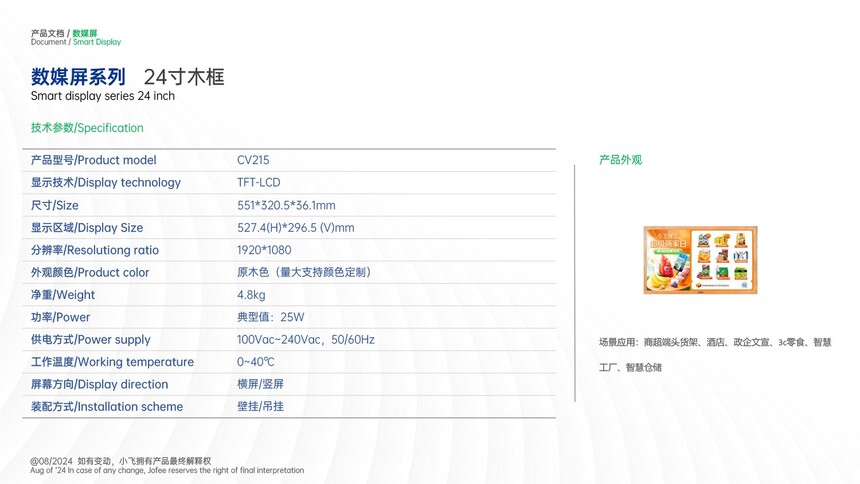
Task: Click the heading '24寸木框'
Action: pyautogui.click(x=184, y=77)
